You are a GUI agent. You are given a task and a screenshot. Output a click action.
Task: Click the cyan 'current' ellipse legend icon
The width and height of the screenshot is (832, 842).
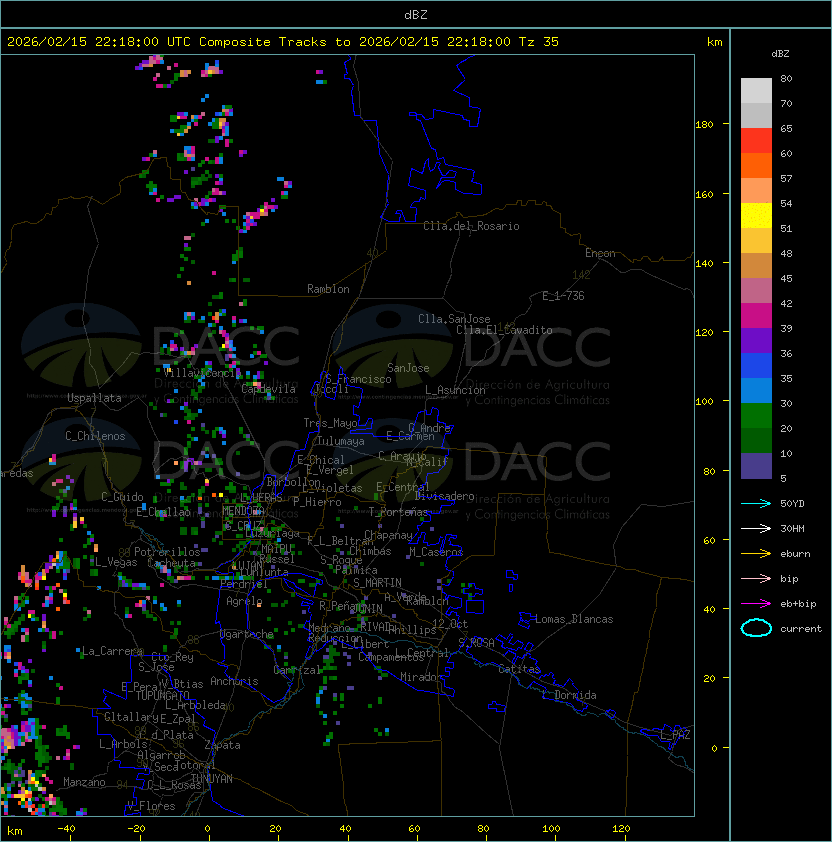(x=756, y=628)
